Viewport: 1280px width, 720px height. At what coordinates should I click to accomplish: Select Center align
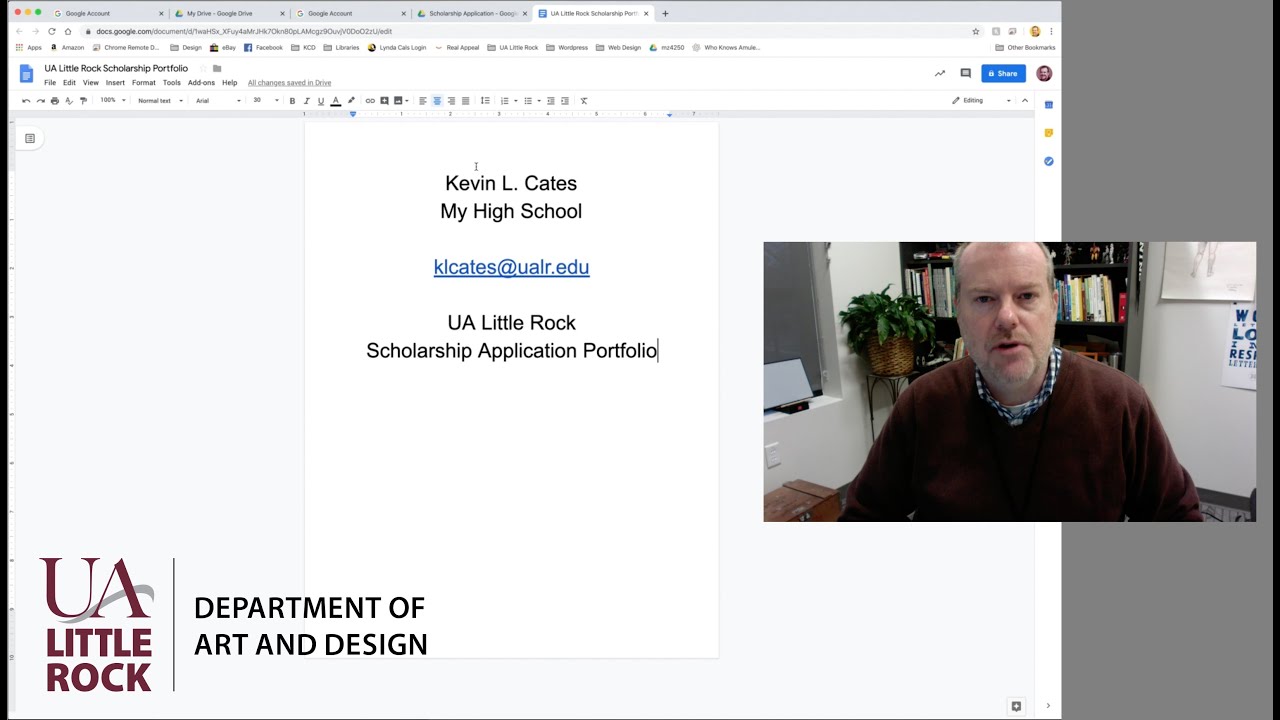437,101
